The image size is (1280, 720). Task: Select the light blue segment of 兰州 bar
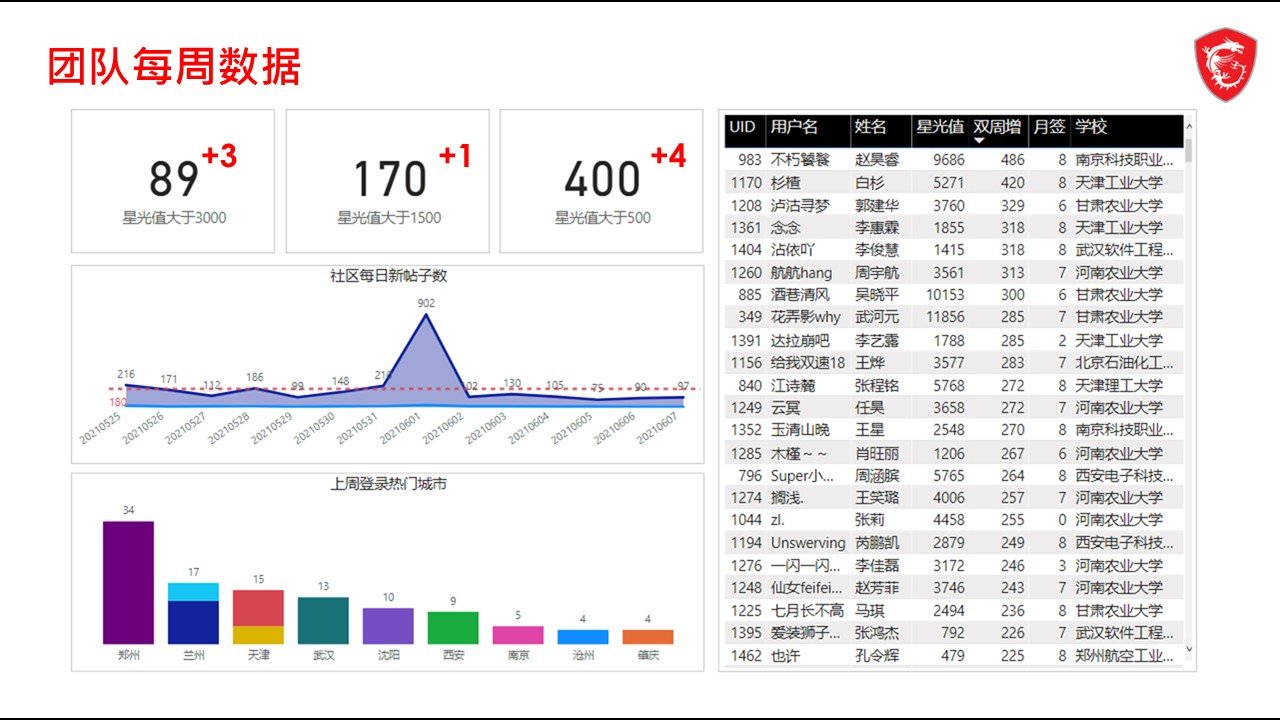coord(193,591)
